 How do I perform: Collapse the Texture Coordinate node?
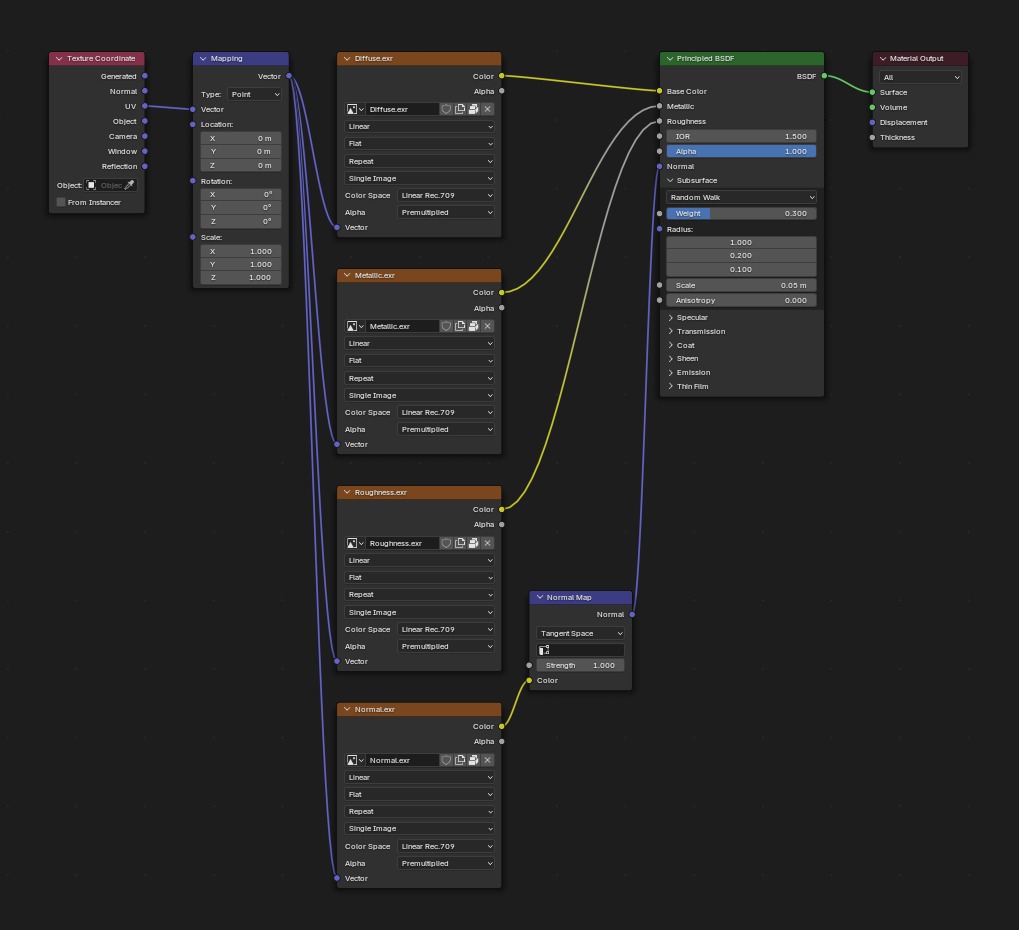pyautogui.click(x=59, y=58)
